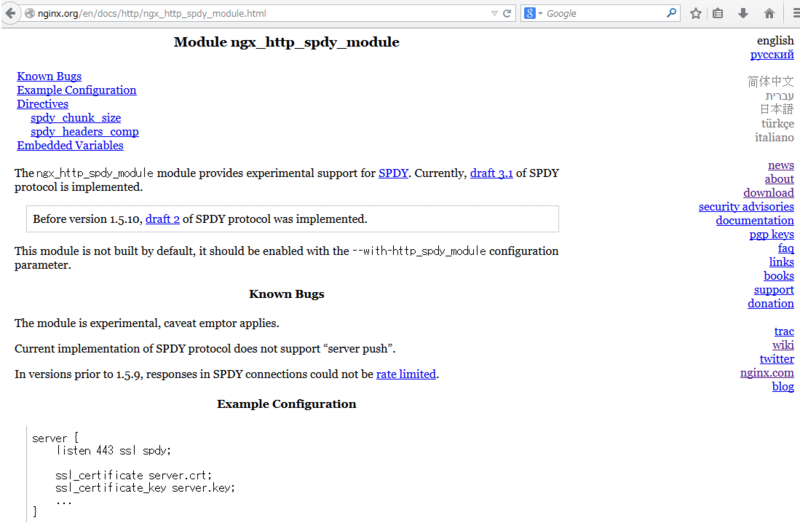Image resolution: width=800 pixels, height=523 pixels.
Task: Switch language to русский
Action: (x=771, y=54)
